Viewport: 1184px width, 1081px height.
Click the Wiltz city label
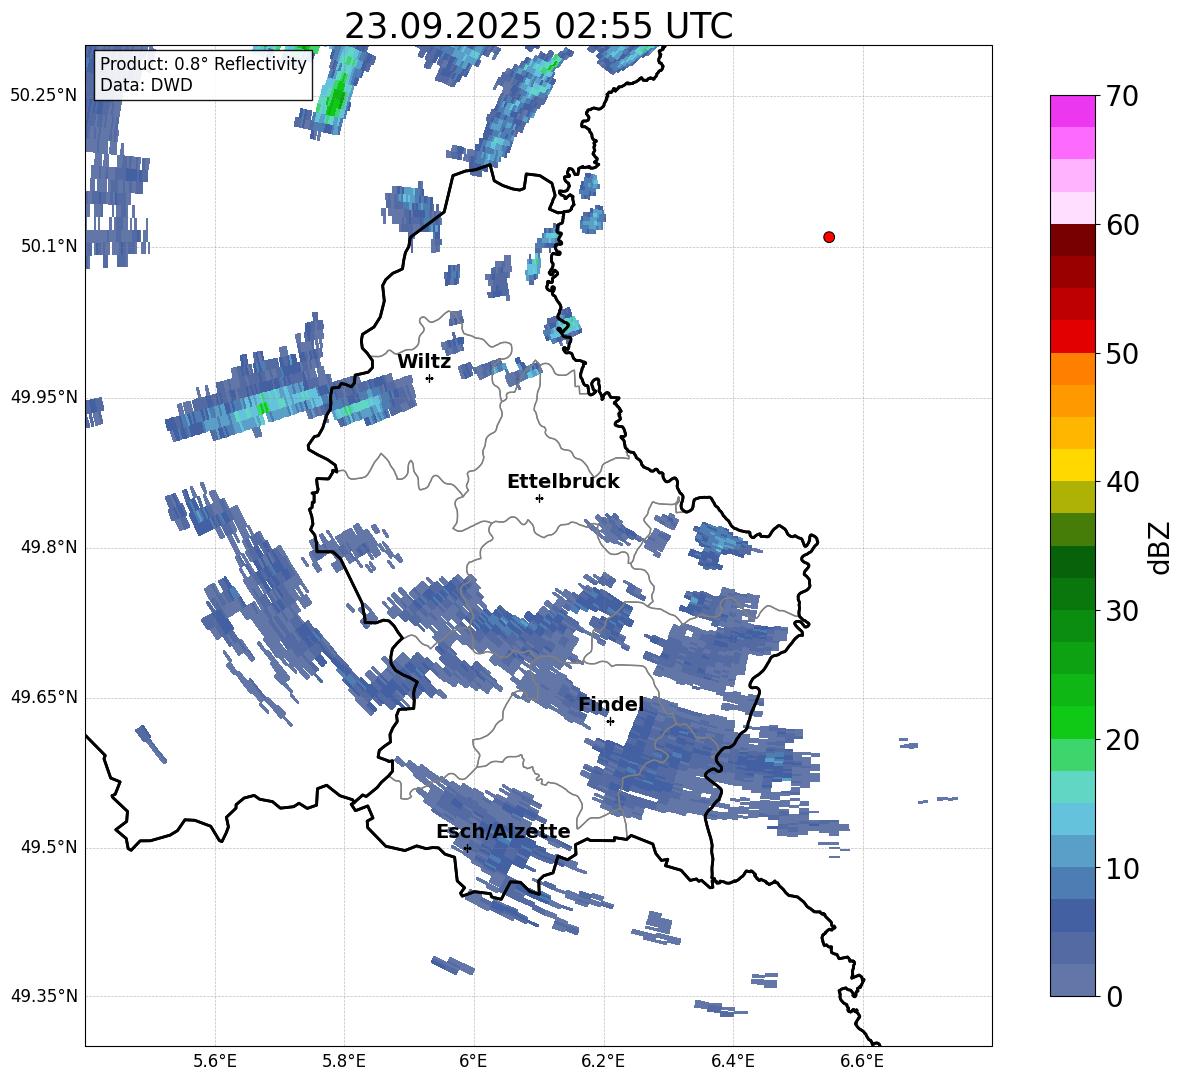pyautogui.click(x=424, y=362)
